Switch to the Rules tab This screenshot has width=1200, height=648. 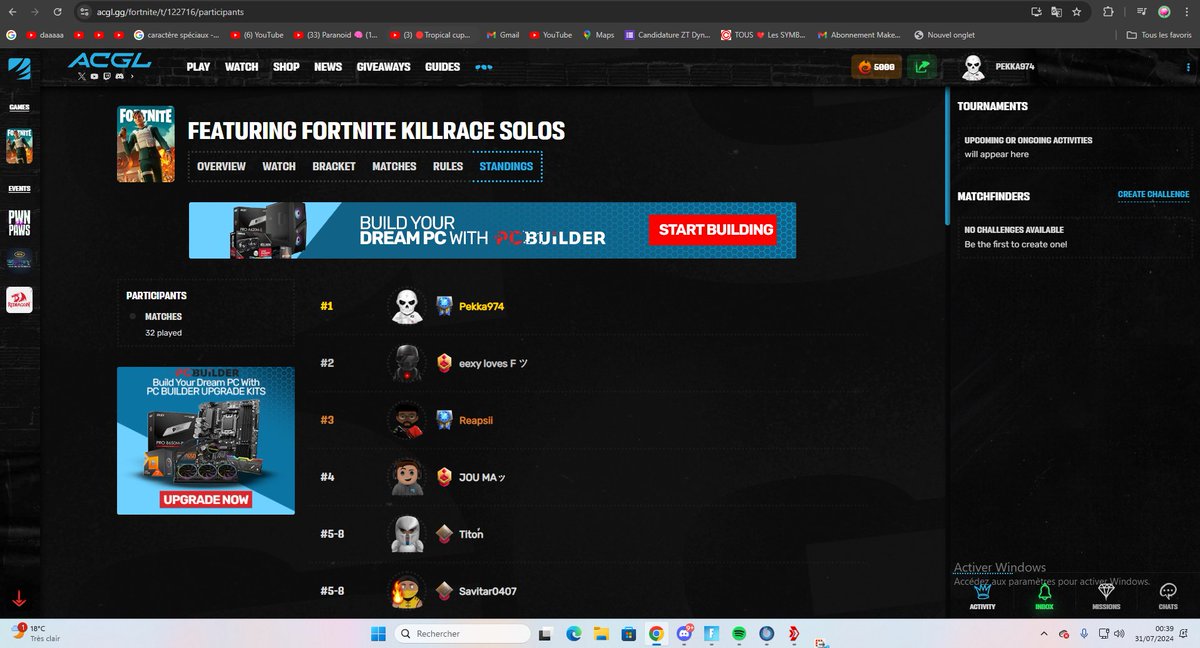[448, 166]
